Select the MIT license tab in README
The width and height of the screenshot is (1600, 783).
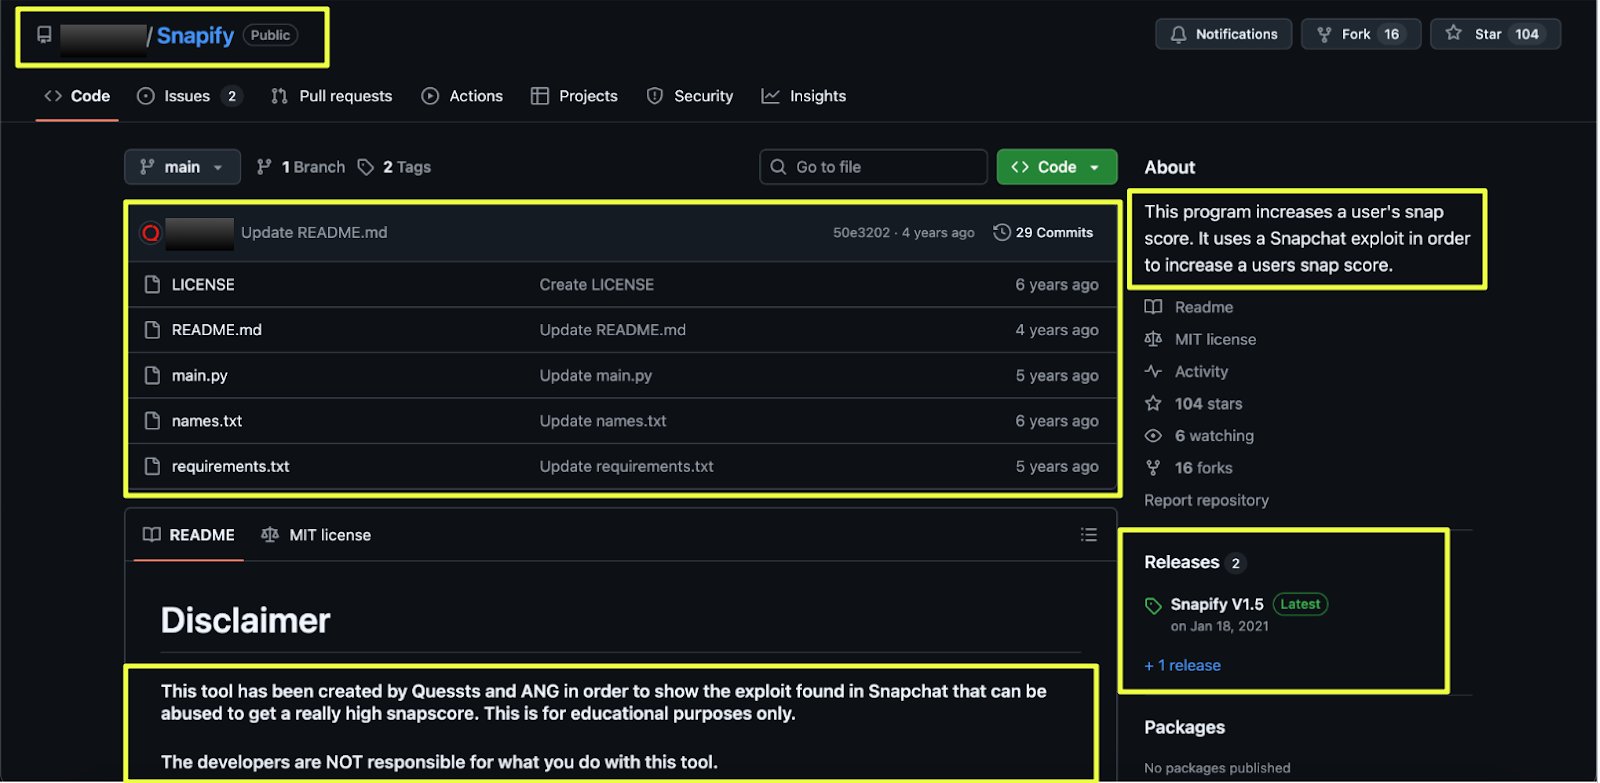(316, 535)
